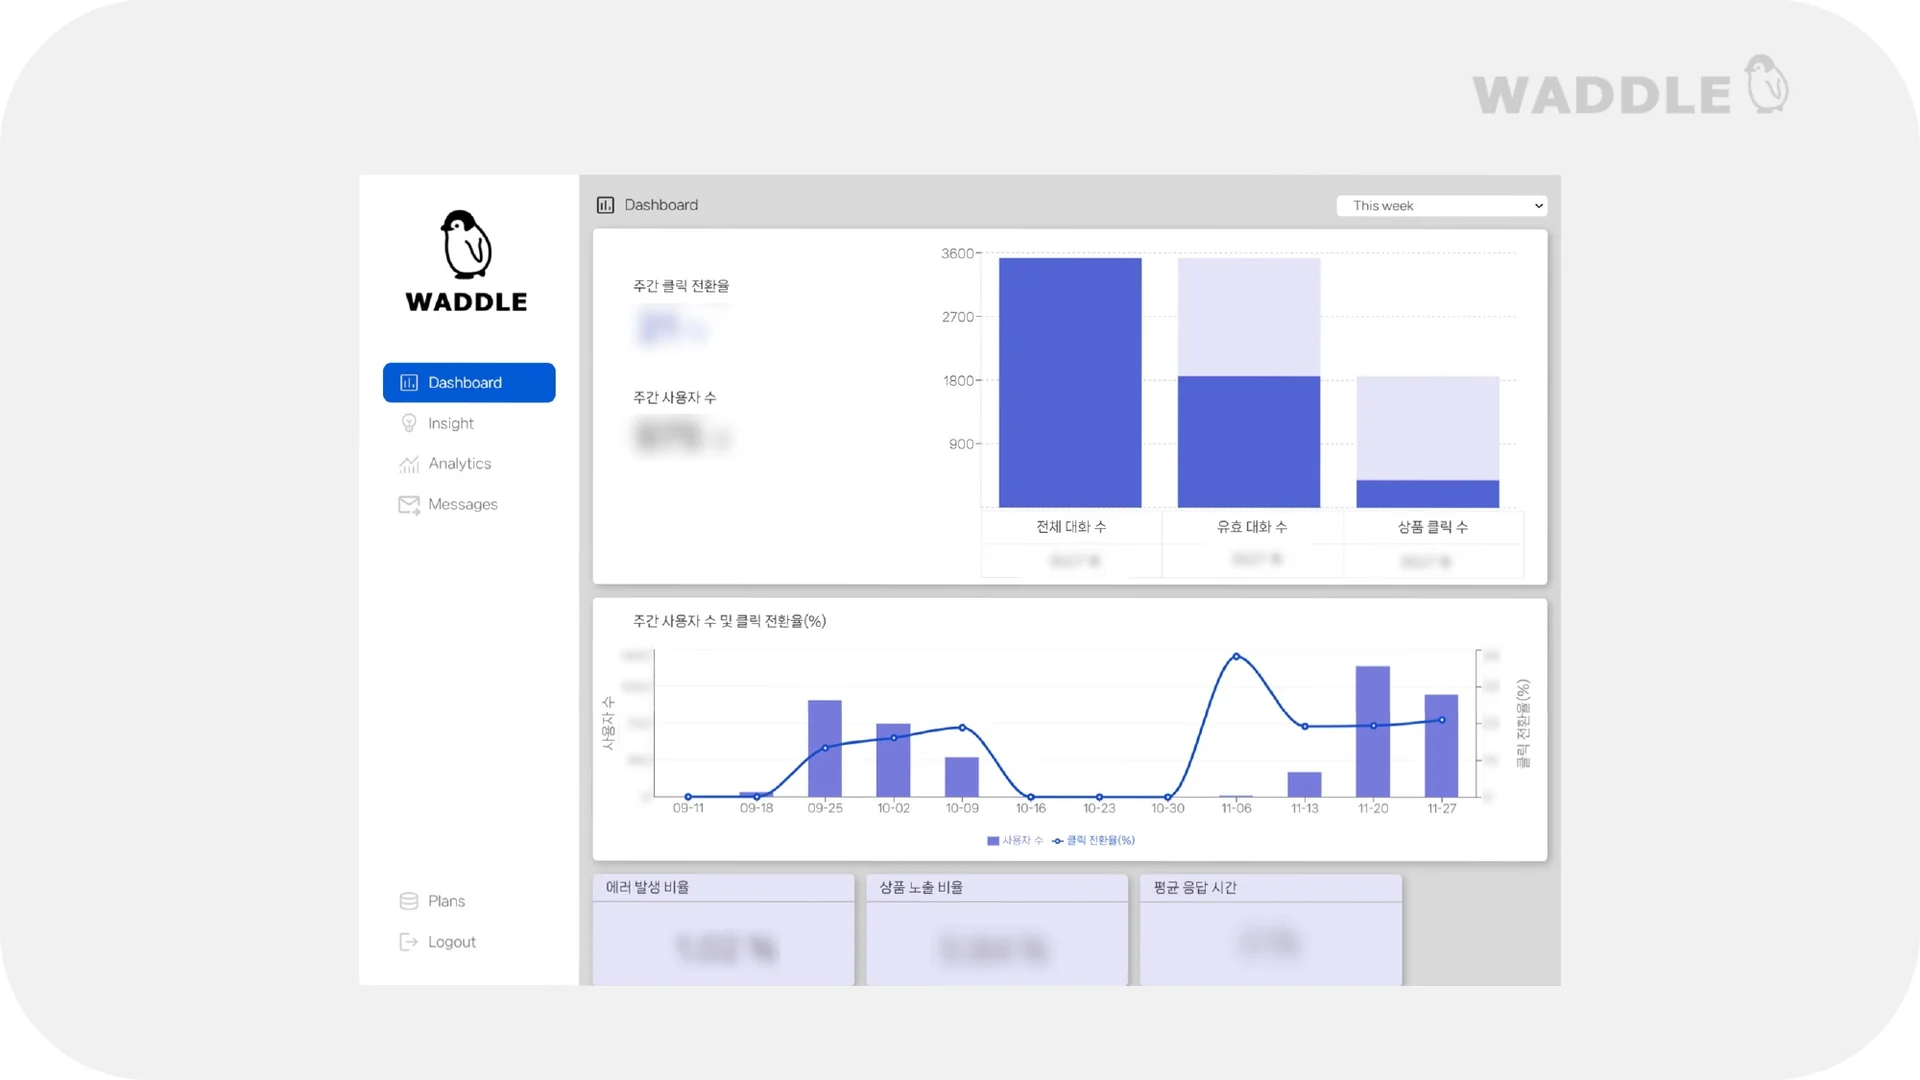Image resolution: width=1920 pixels, height=1080 pixels.
Task: Click the dropdown arrow beside This week
Action: [1538, 206]
